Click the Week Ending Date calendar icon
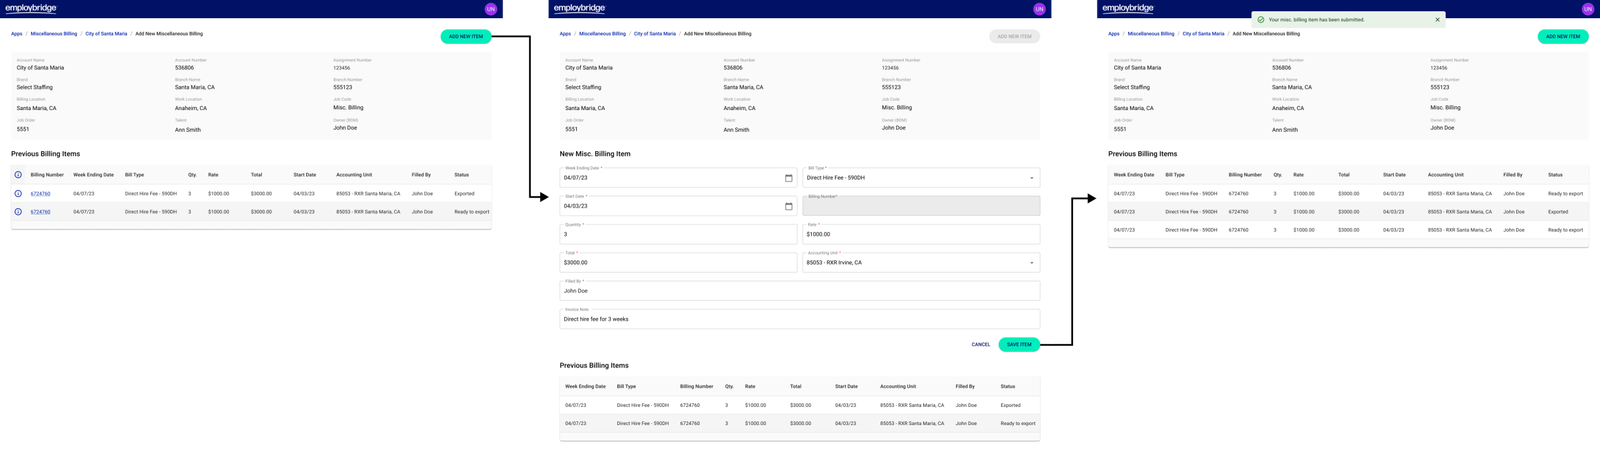This screenshot has height=452, width=1600. 788,178
